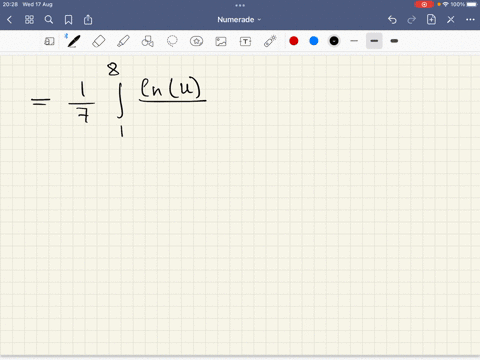Image resolution: width=480 pixels, height=360 pixels.
Task: Select the Image insert tool
Action: click(221, 41)
